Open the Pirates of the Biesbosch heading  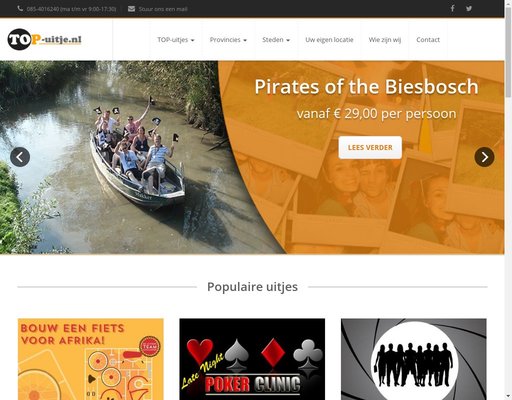click(x=366, y=87)
